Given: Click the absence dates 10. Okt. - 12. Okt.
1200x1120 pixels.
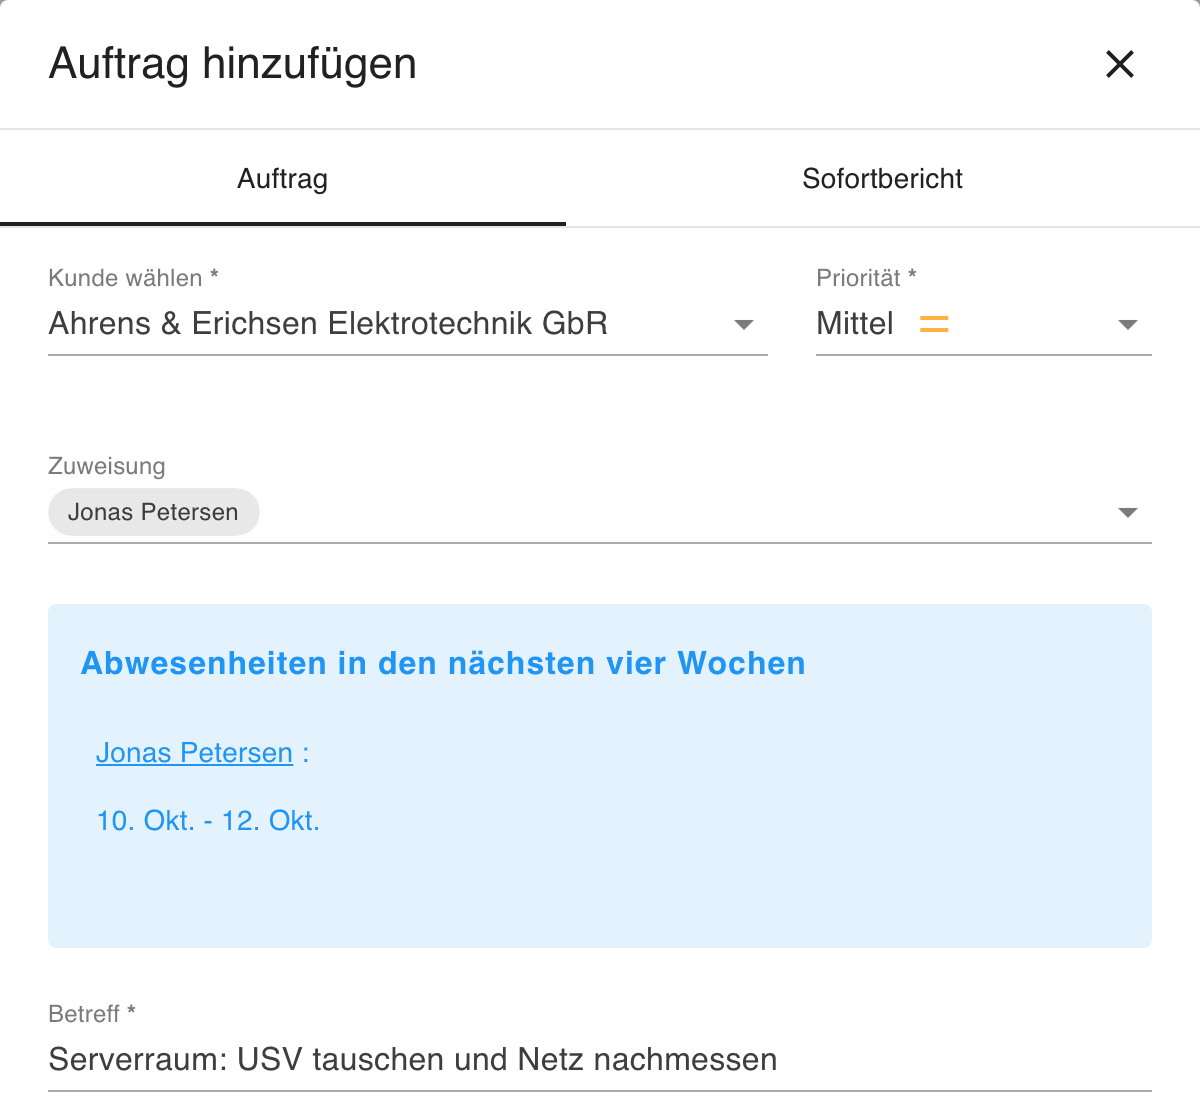Looking at the screenshot, I should click(208, 821).
